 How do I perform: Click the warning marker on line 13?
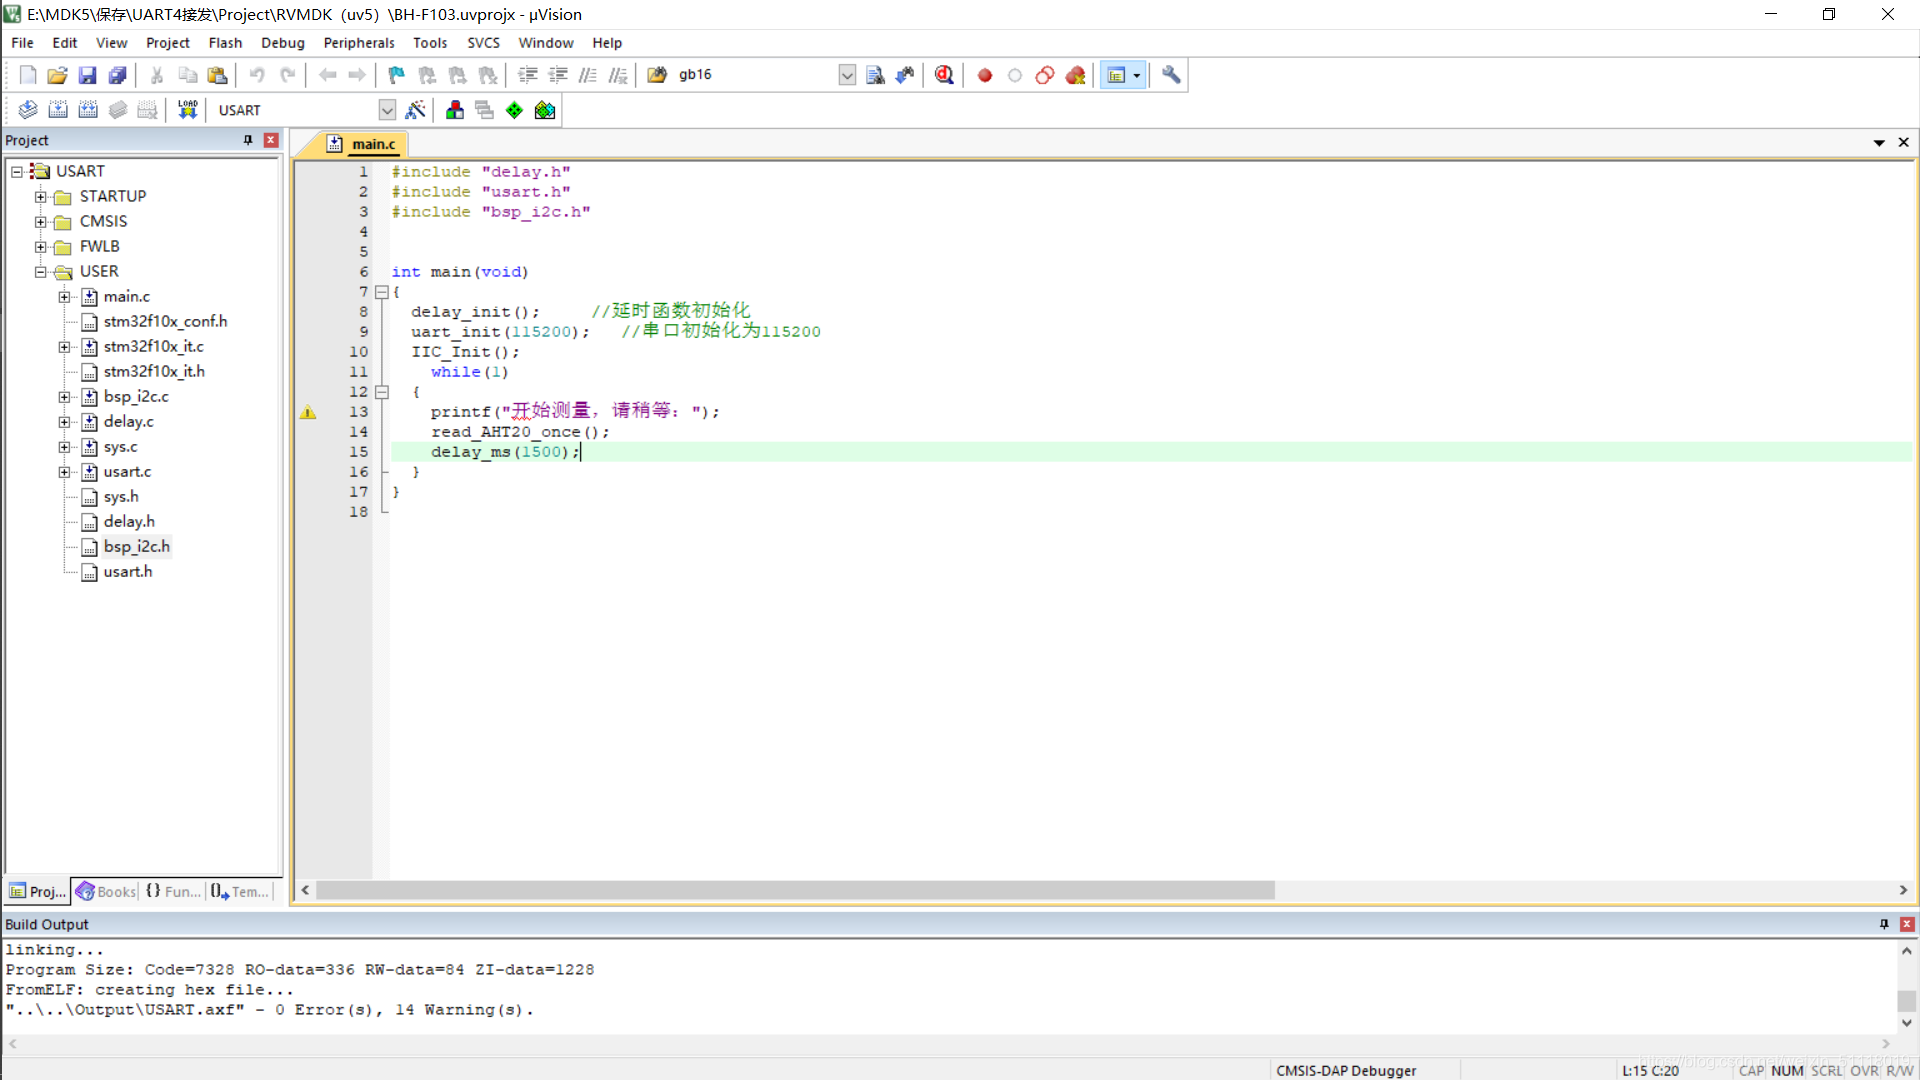tap(308, 412)
